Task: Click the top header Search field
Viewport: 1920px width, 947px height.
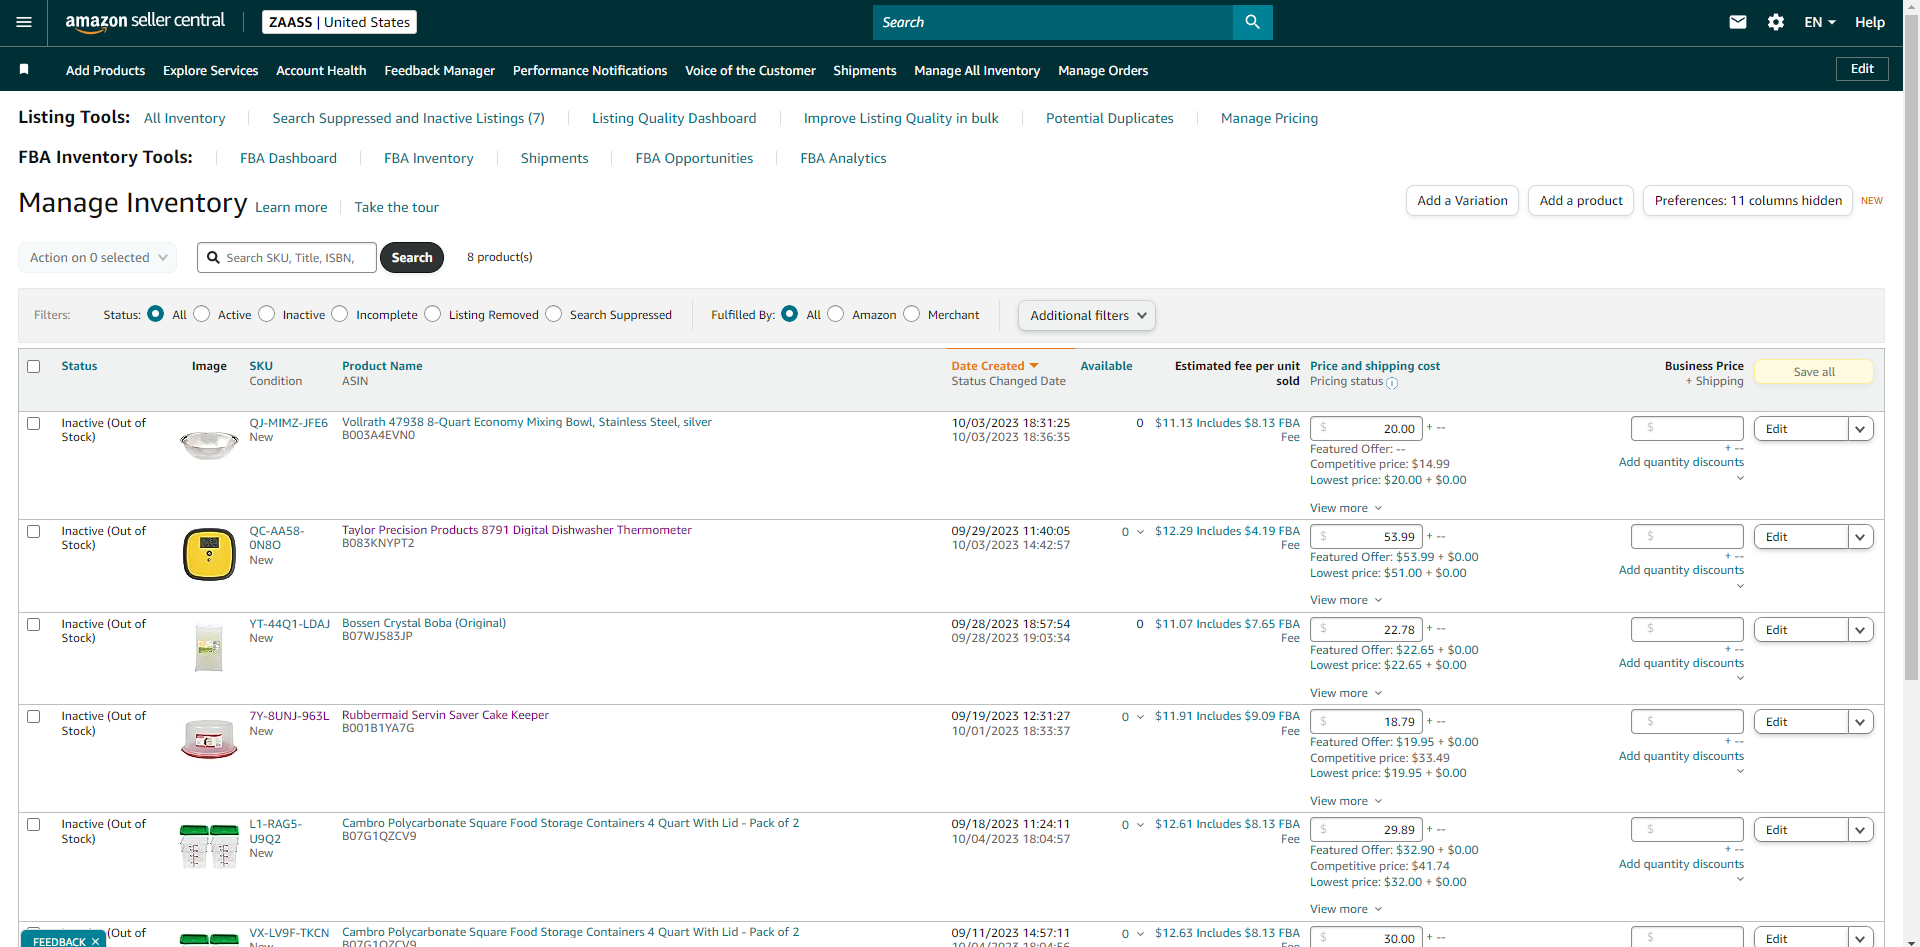Action: [1053, 22]
